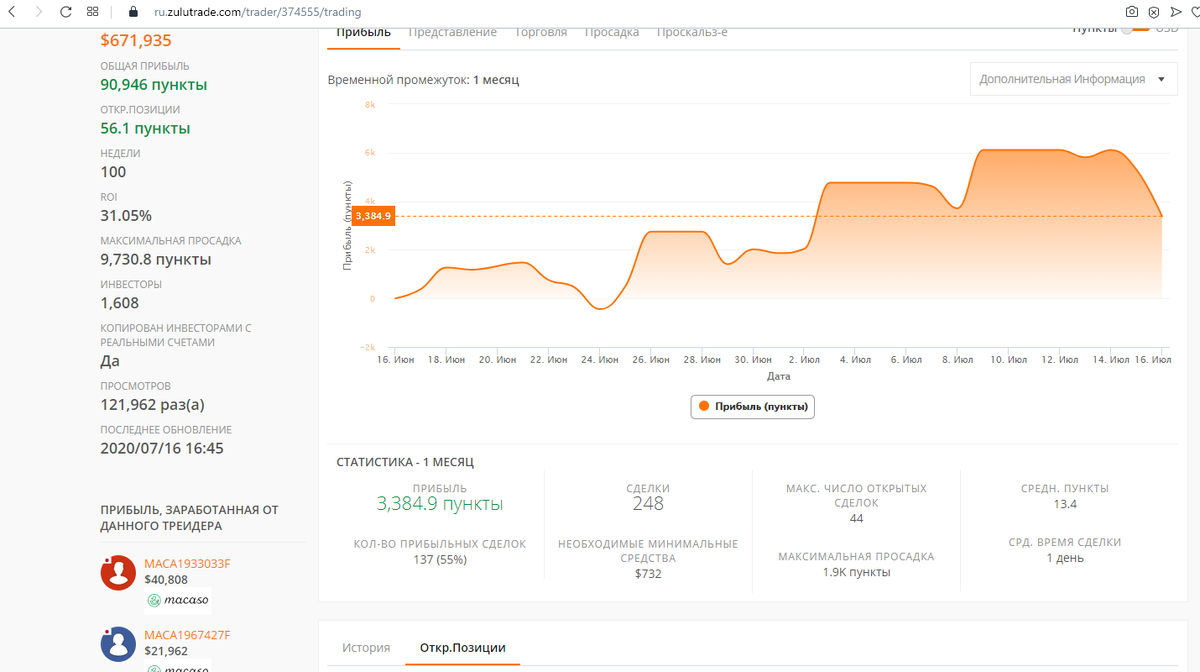Open the История tab
Viewport: 1200px width, 672px height.
[x=366, y=647]
